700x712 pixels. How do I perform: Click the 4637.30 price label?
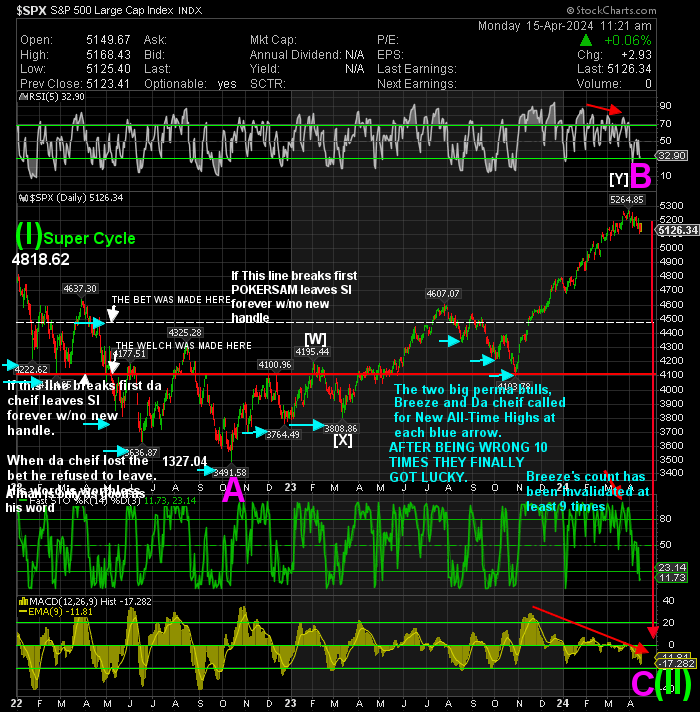coord(80,289)
